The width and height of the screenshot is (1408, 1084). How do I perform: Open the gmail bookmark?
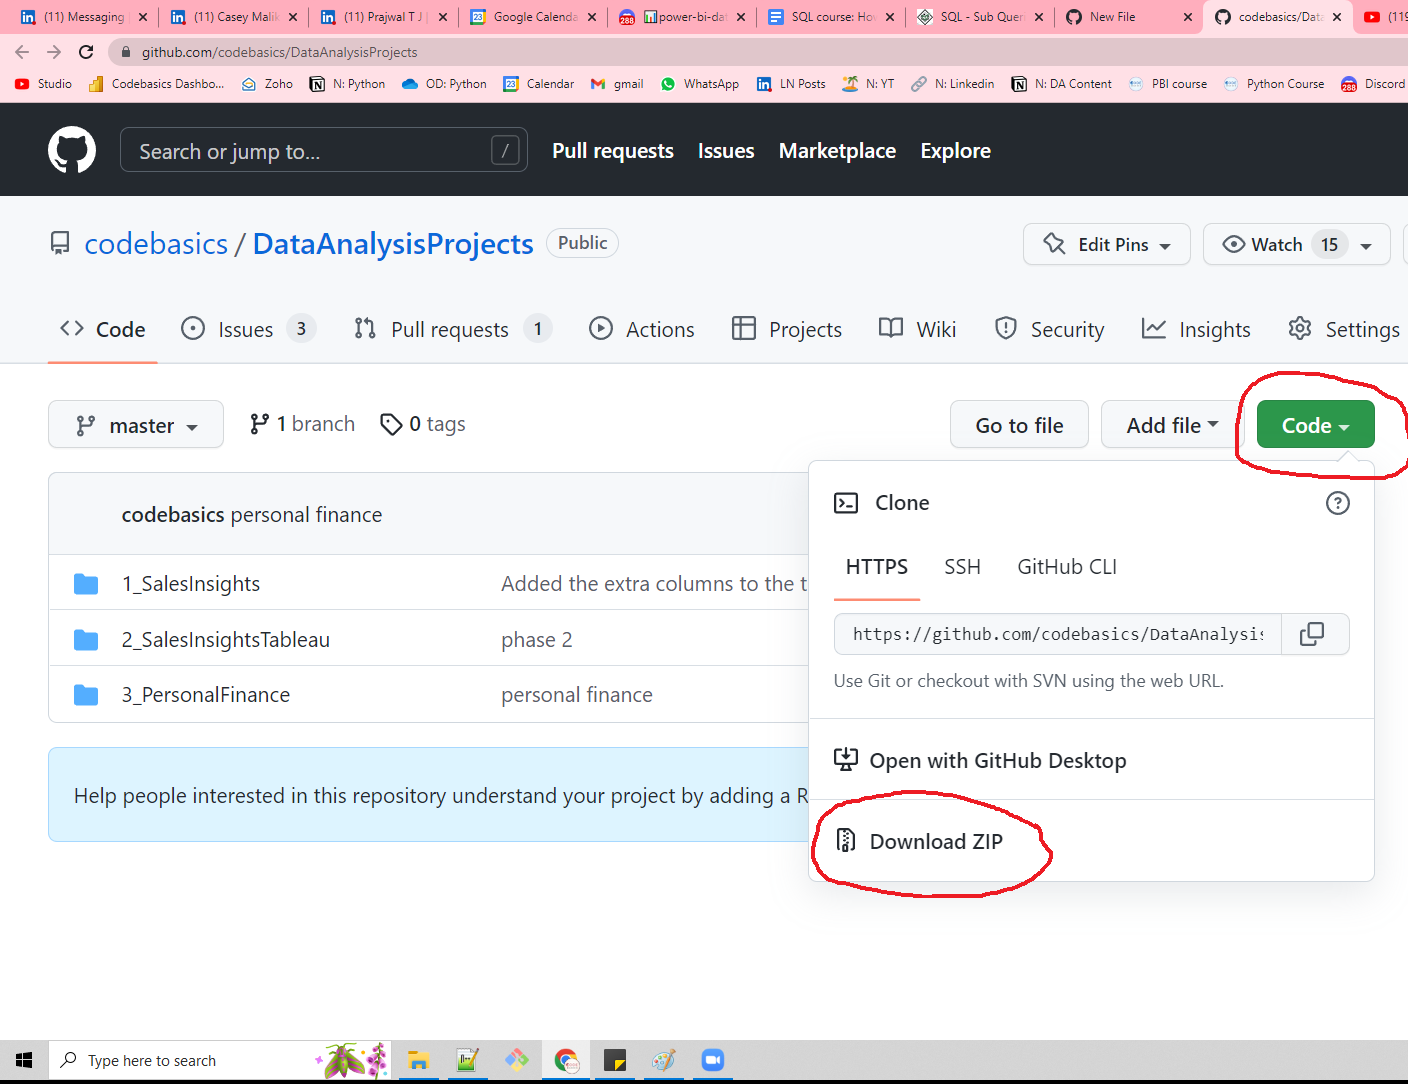tap(617, 84)
